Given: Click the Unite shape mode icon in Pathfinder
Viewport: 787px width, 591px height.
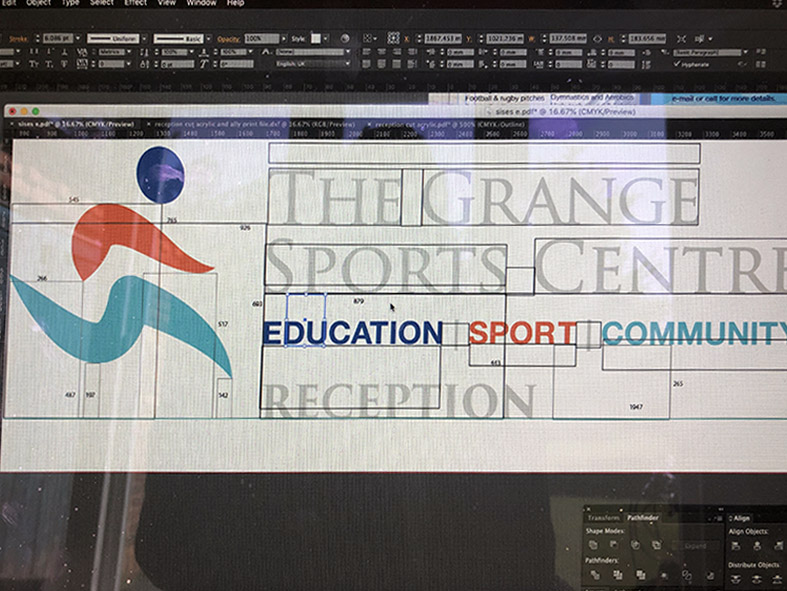Looking at the screenshot, I should [x=593, y=545].
